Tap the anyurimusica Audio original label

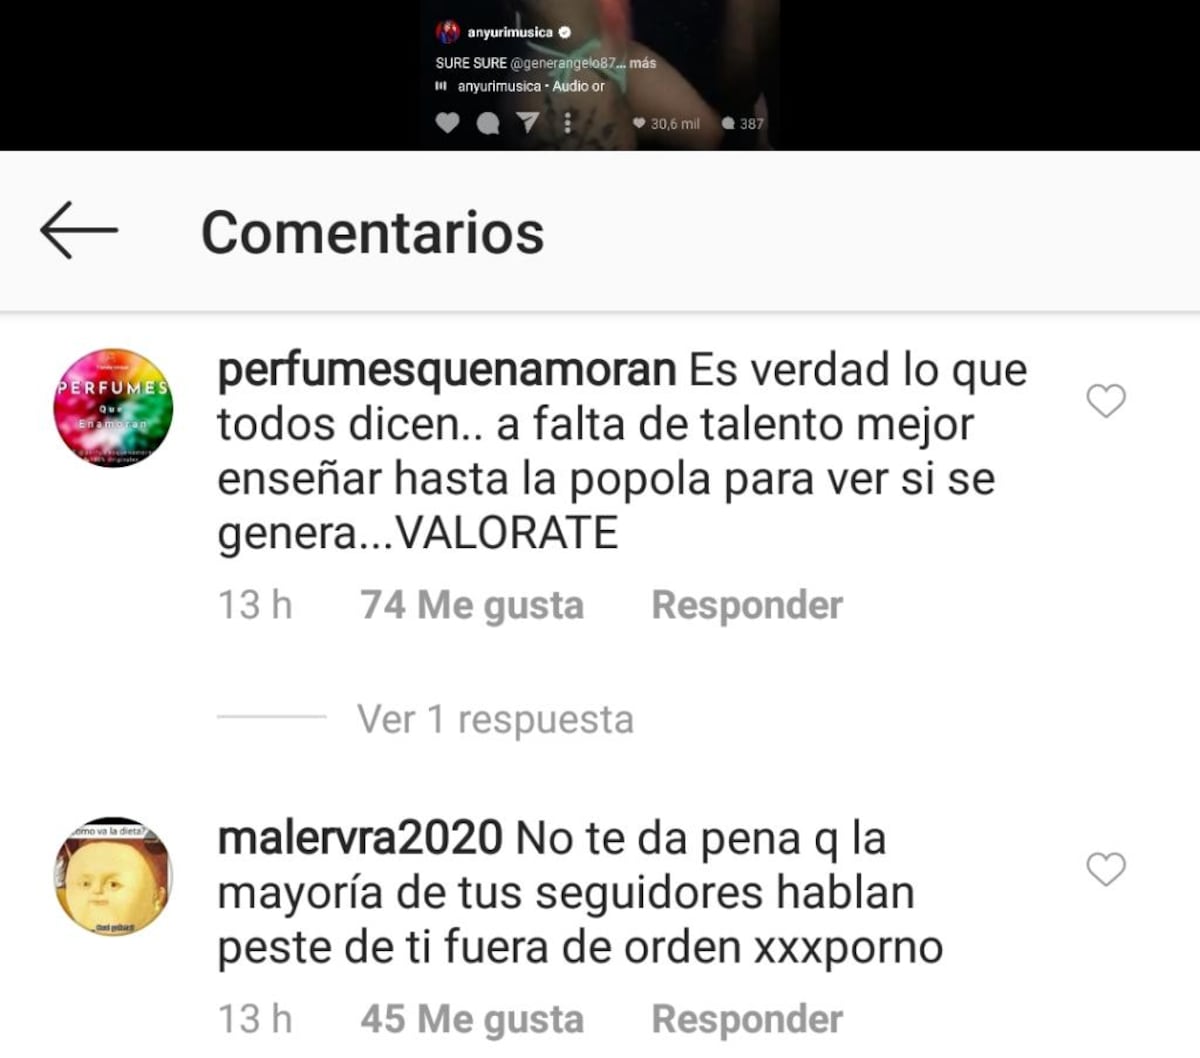point(531,86)
